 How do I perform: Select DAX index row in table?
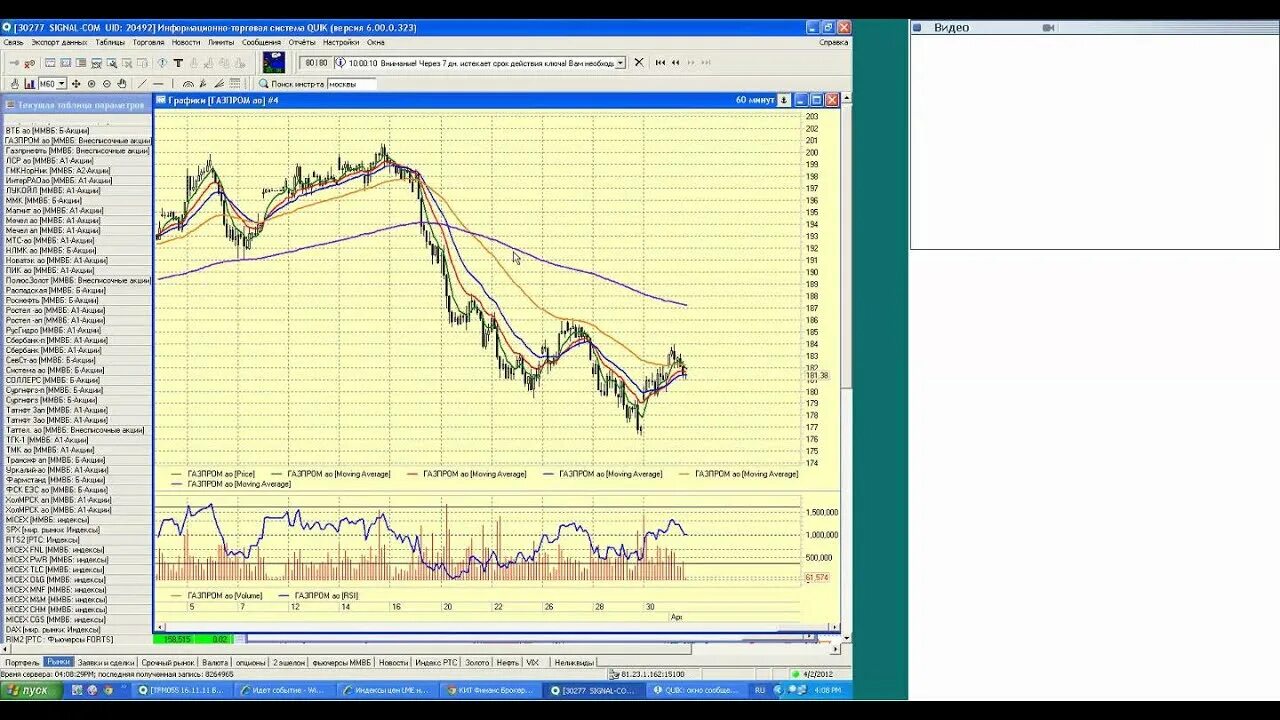click(x=77, y=630)
